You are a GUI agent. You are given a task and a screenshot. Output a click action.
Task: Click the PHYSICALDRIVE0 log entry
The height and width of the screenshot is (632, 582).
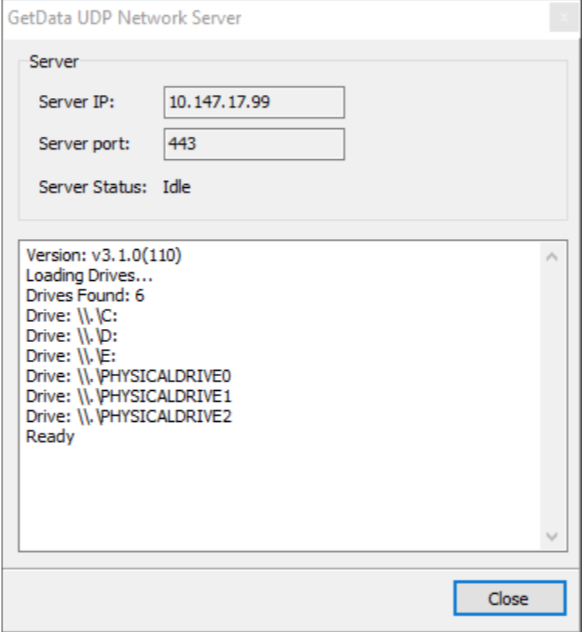click(129, 376)
